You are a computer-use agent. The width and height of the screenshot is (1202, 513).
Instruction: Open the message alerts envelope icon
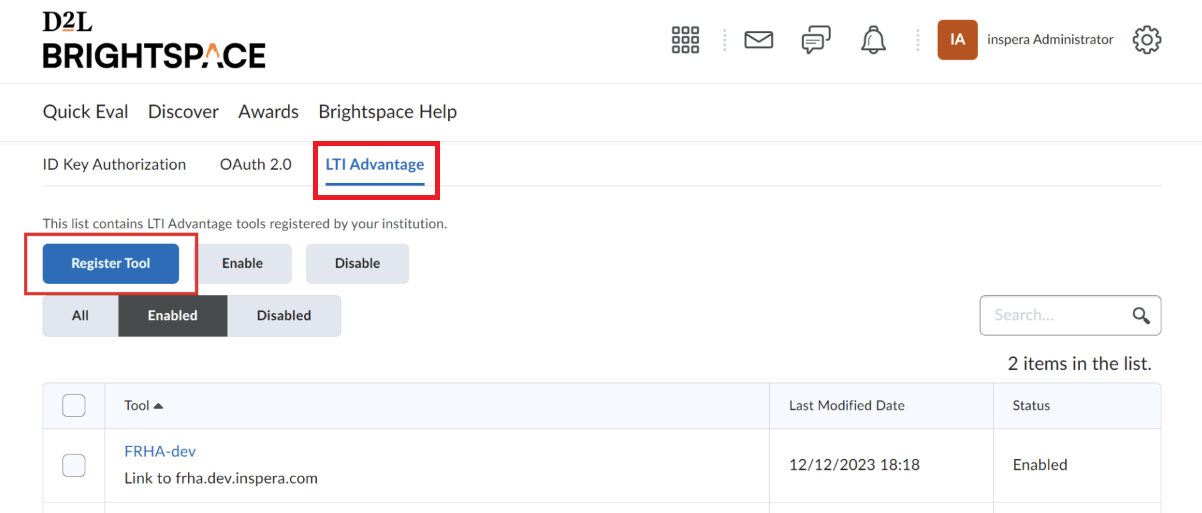click(759, 40)
